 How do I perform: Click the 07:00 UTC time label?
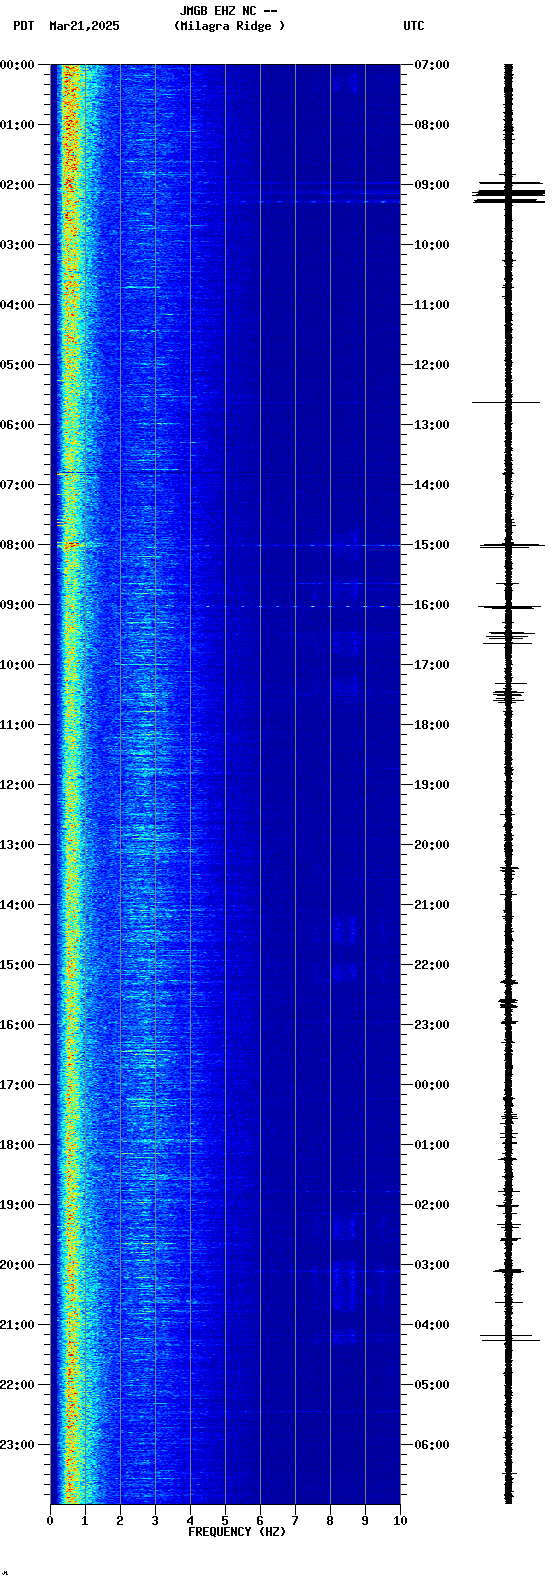point(432,65)
